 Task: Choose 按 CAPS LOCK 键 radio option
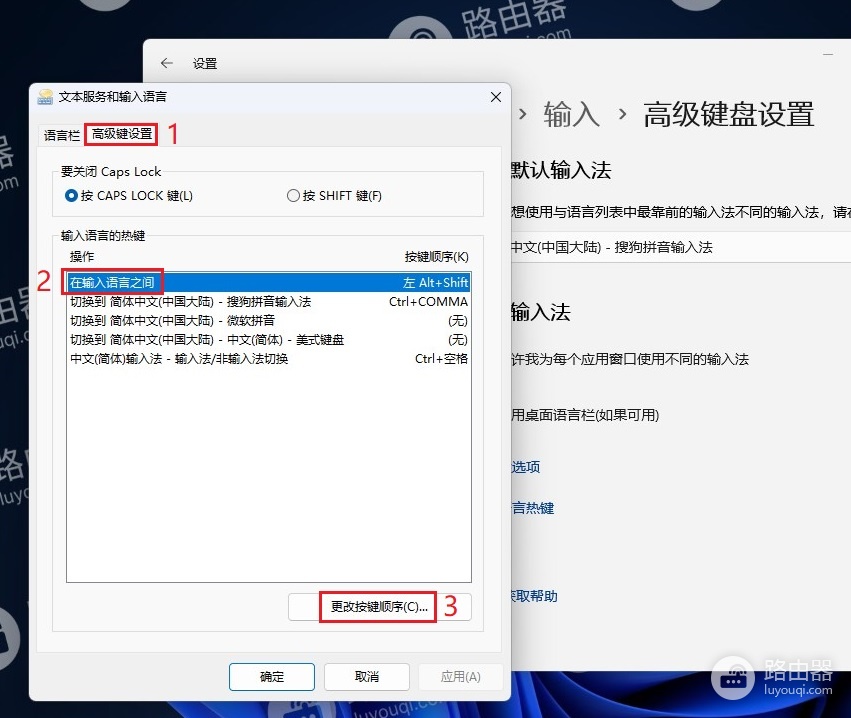click(x=129, y=195)
